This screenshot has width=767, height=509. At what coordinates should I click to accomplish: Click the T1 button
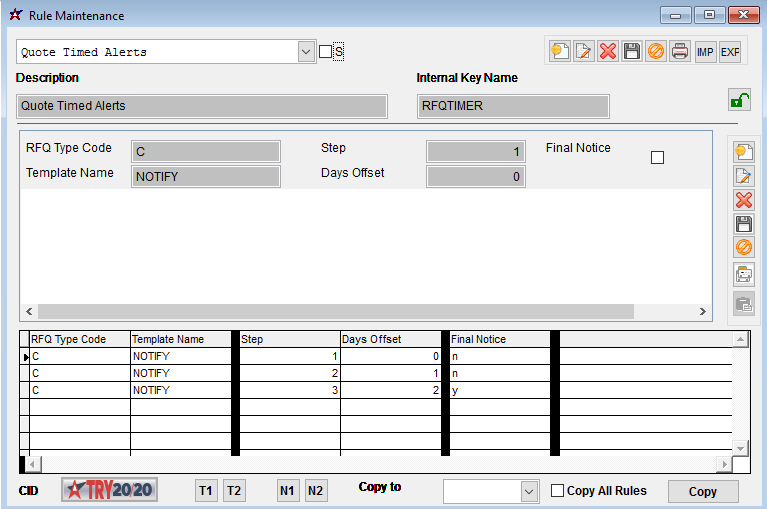[x=206, y=491]
